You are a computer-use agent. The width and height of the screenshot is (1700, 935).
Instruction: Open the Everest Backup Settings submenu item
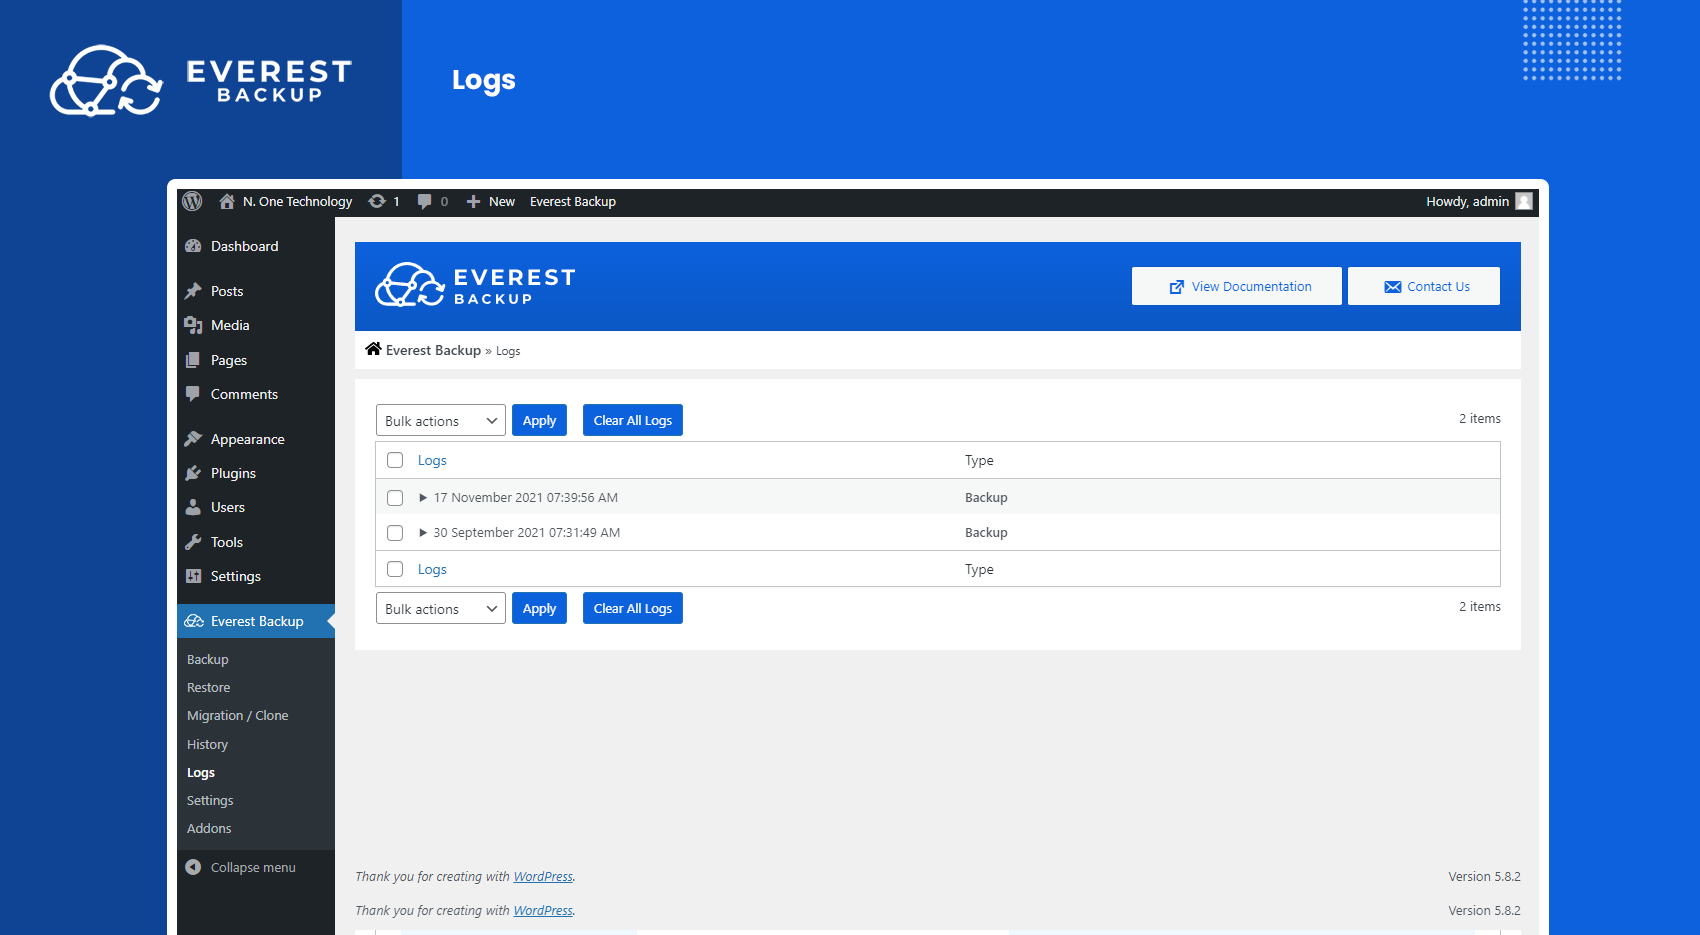coord(210,800)
